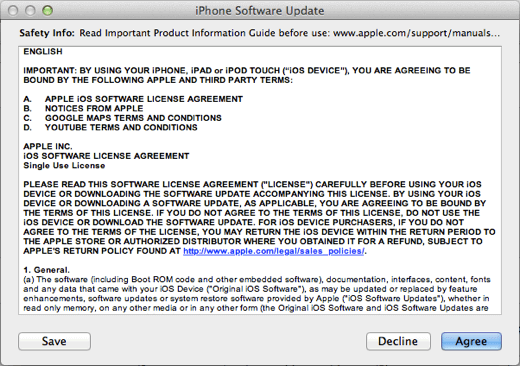The width and height of the screenshot is (520, 366).
Task: Click 'IMPORTANT: BY USING YOUR iPHONE' paragraph
Action: (247, 75)
